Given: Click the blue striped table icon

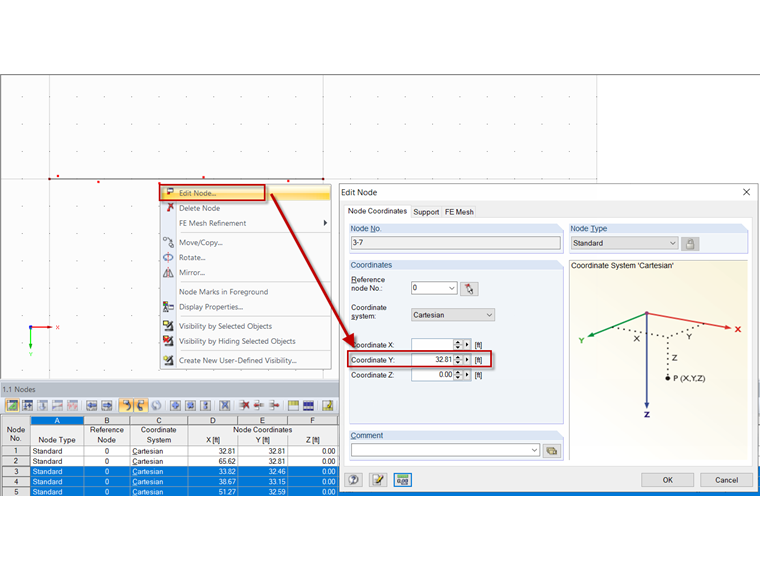Looking at the screenshot, I should click(x=308, y=405).
